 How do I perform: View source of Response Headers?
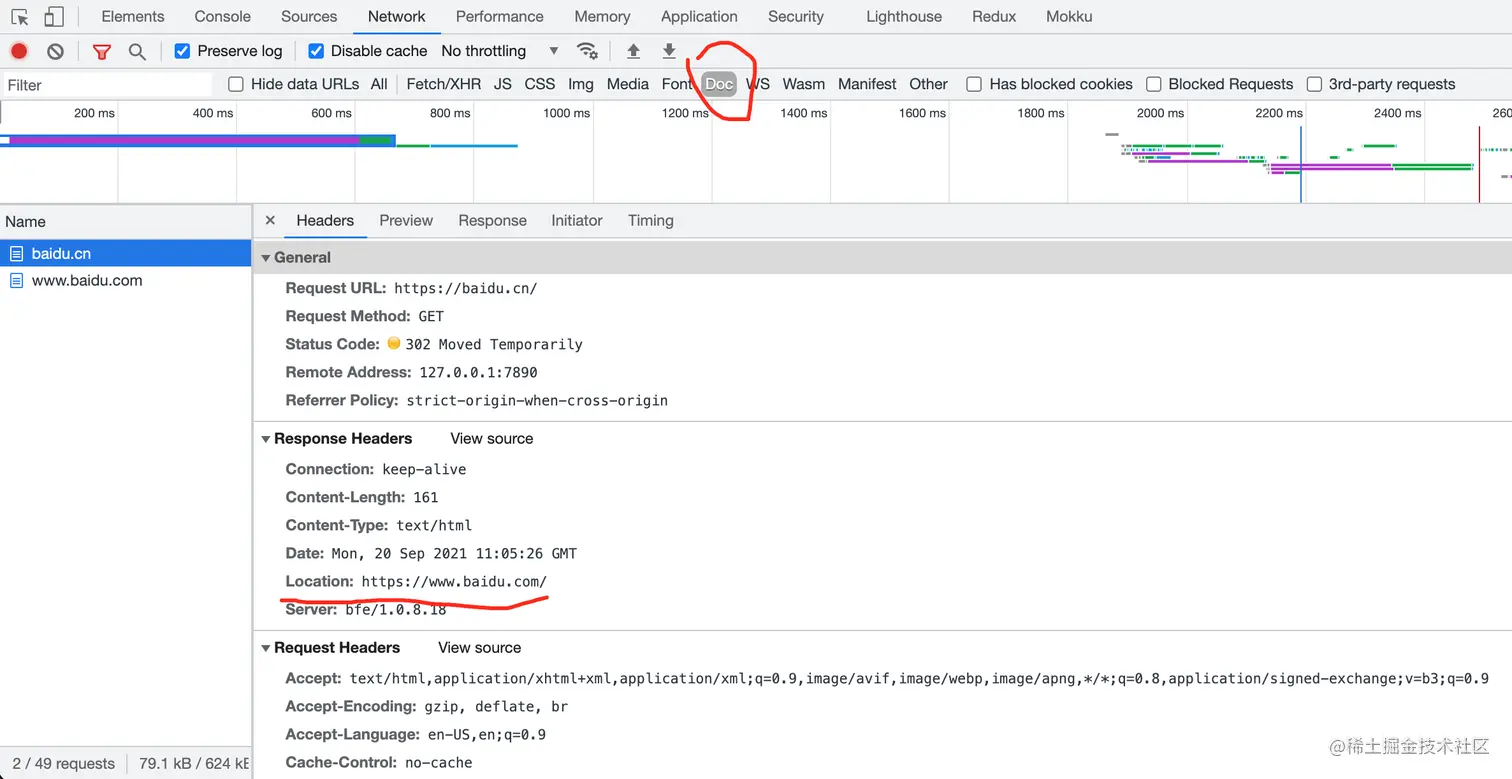[492, 439]
